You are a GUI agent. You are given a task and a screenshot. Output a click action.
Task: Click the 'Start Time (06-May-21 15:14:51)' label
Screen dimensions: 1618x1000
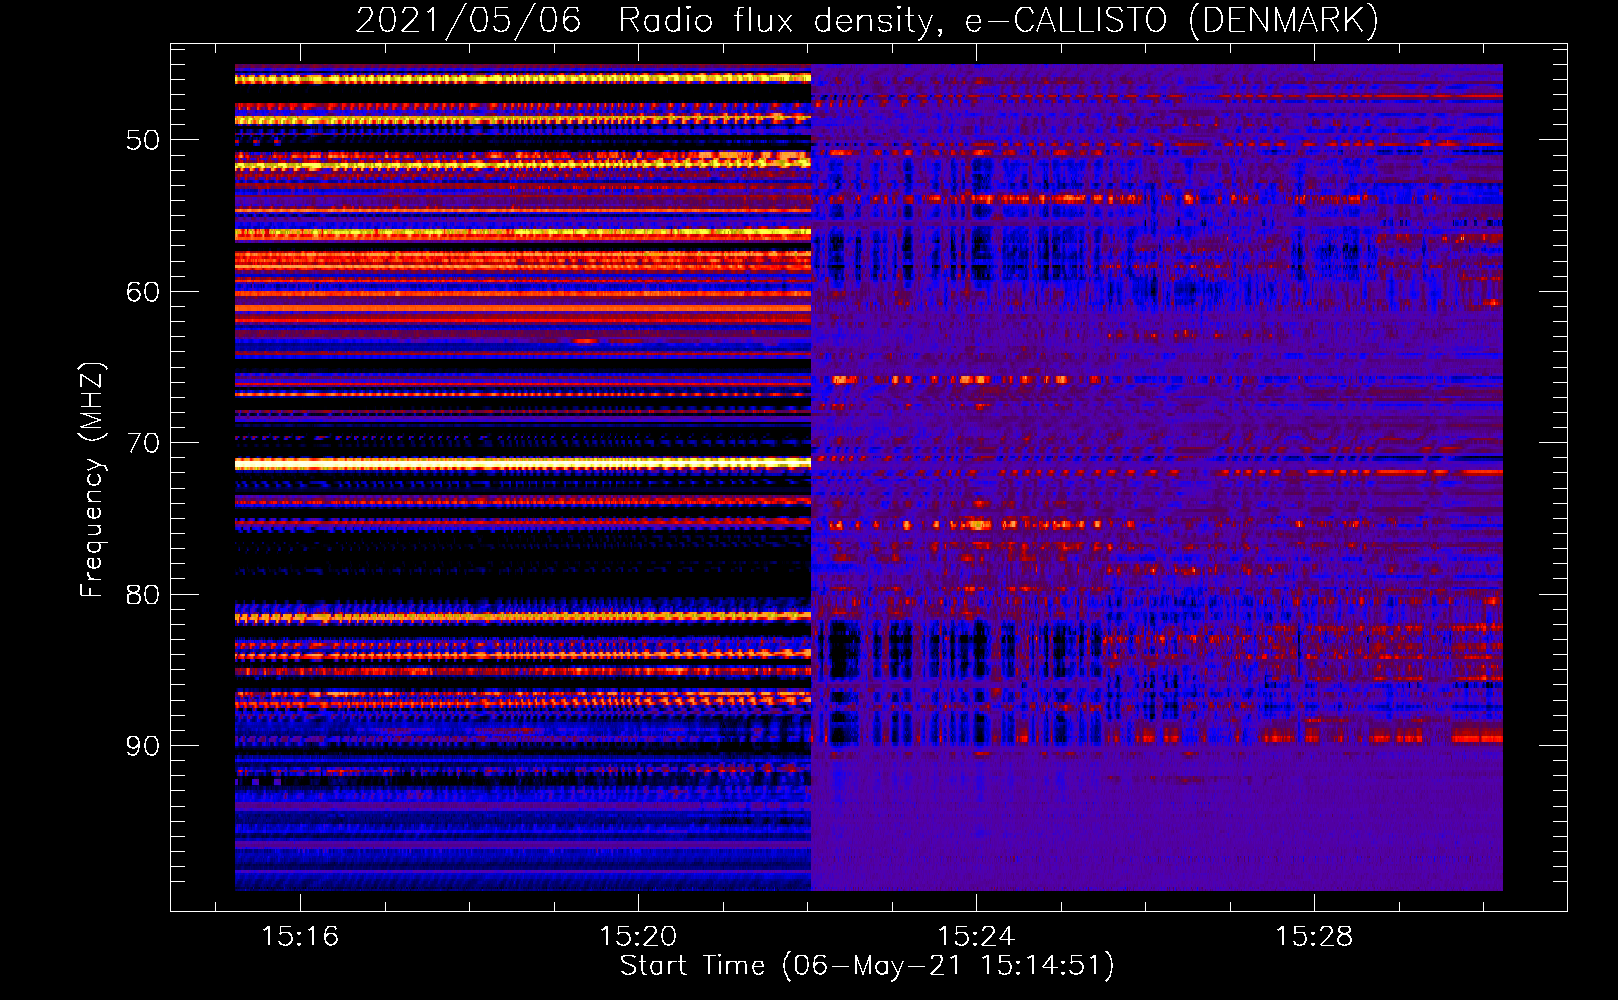coord(867,966)
